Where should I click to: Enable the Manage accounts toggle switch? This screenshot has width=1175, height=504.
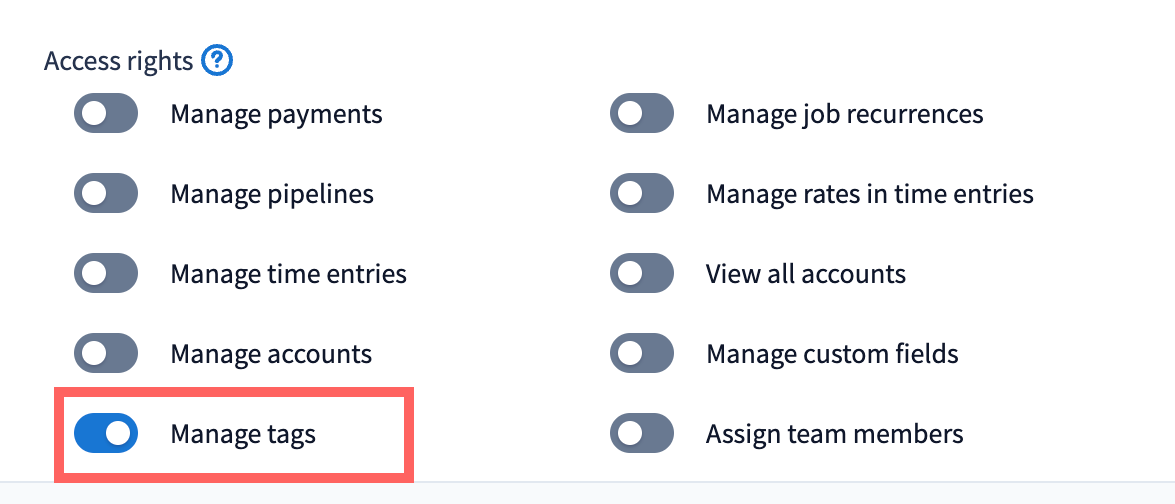(x=105, y=354)
